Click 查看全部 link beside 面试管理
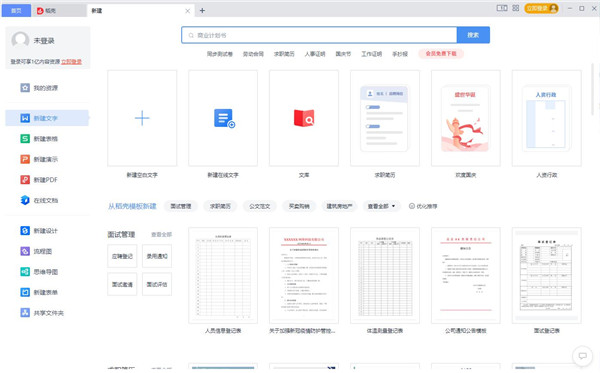 coord(161,235)
